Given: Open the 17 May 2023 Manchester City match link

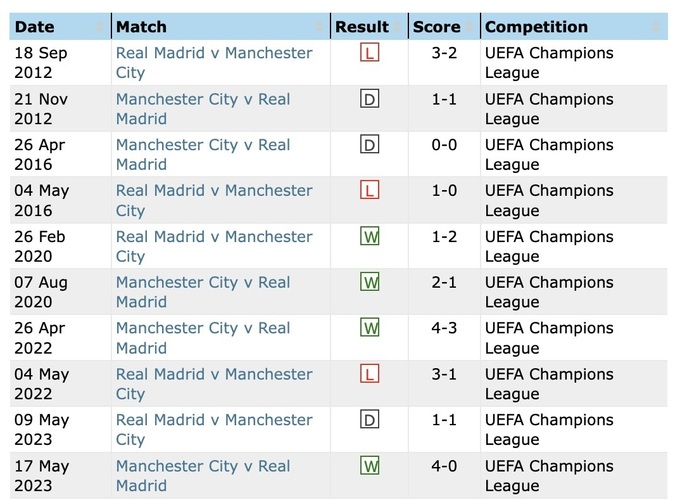Looking at the screenshot, I should 203,475.
